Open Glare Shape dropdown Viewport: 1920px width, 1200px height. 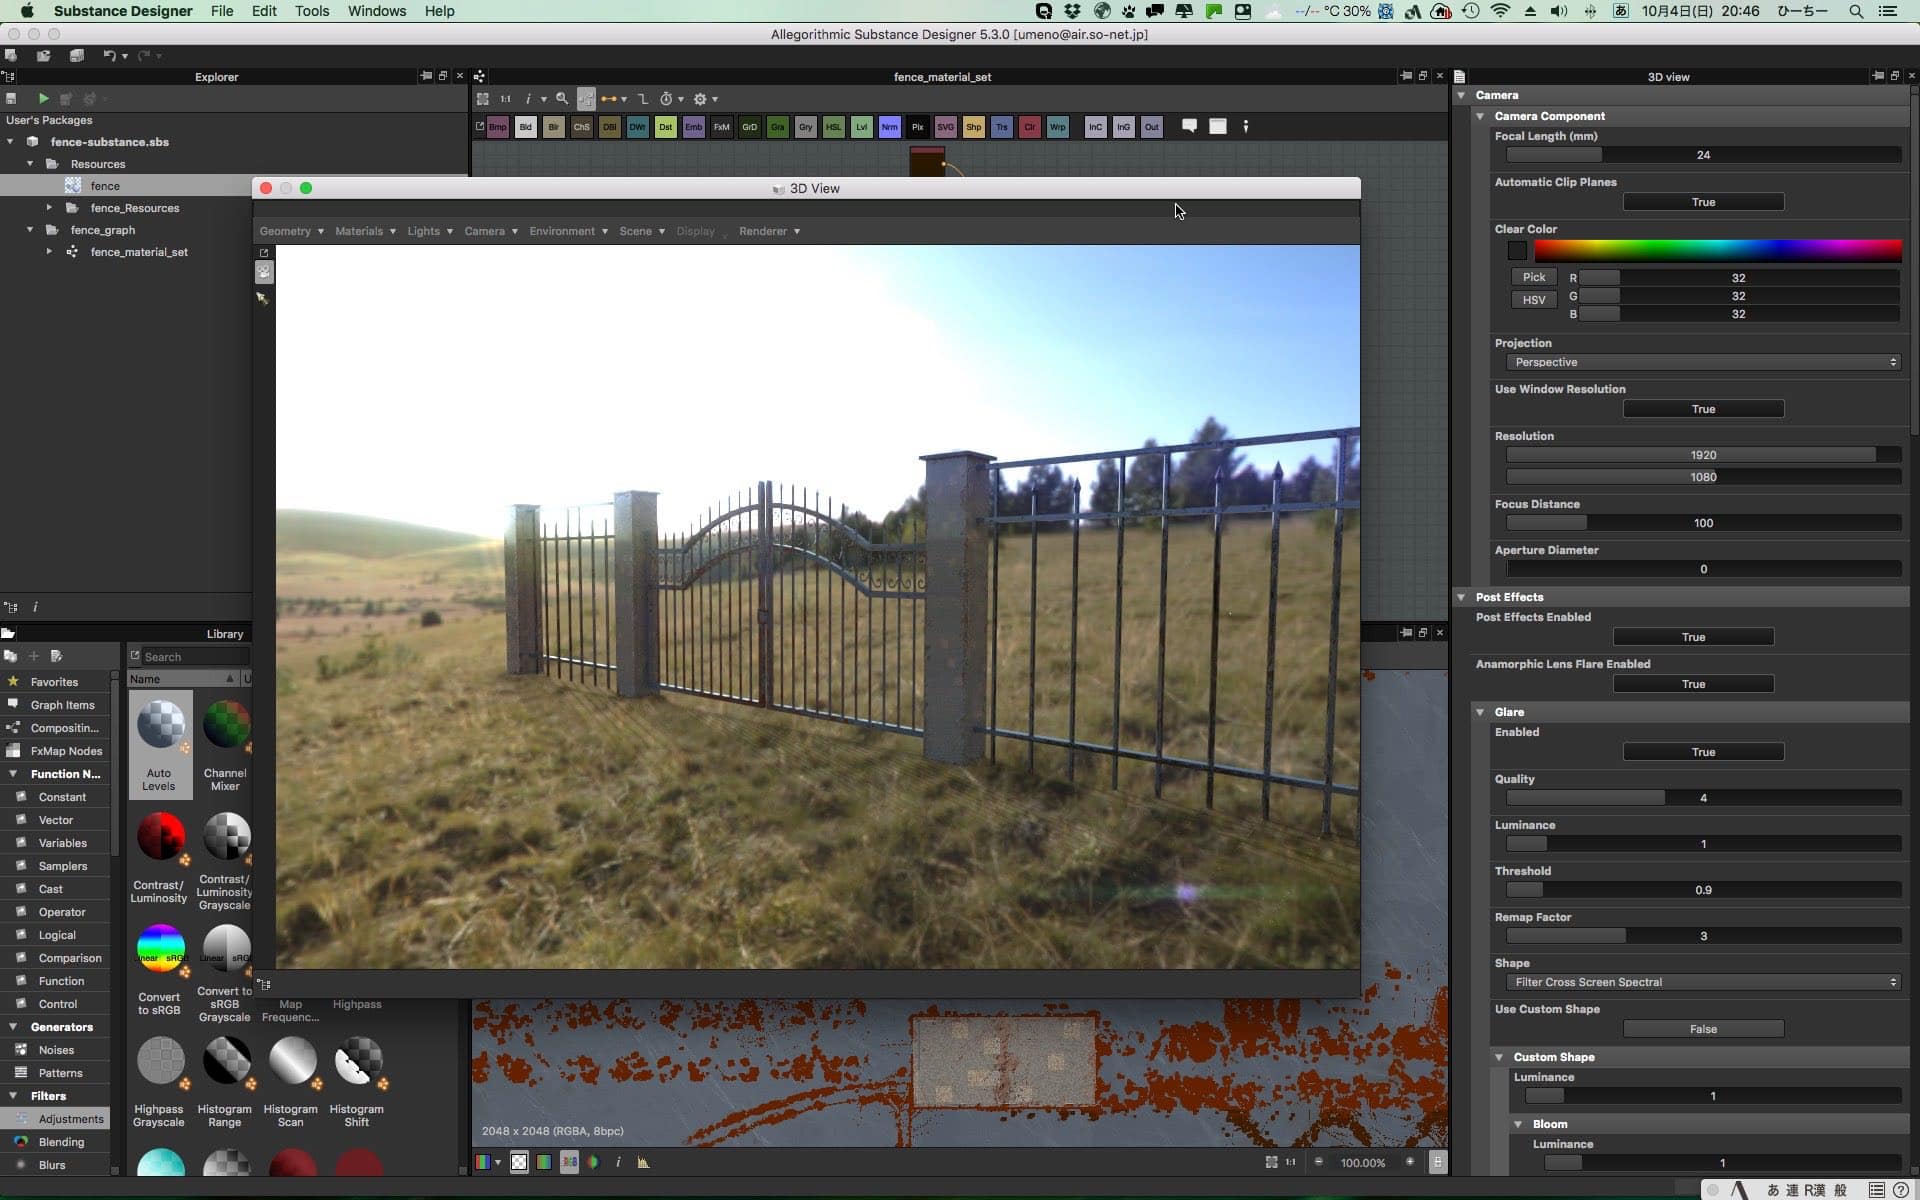[x=1702, y=982]
